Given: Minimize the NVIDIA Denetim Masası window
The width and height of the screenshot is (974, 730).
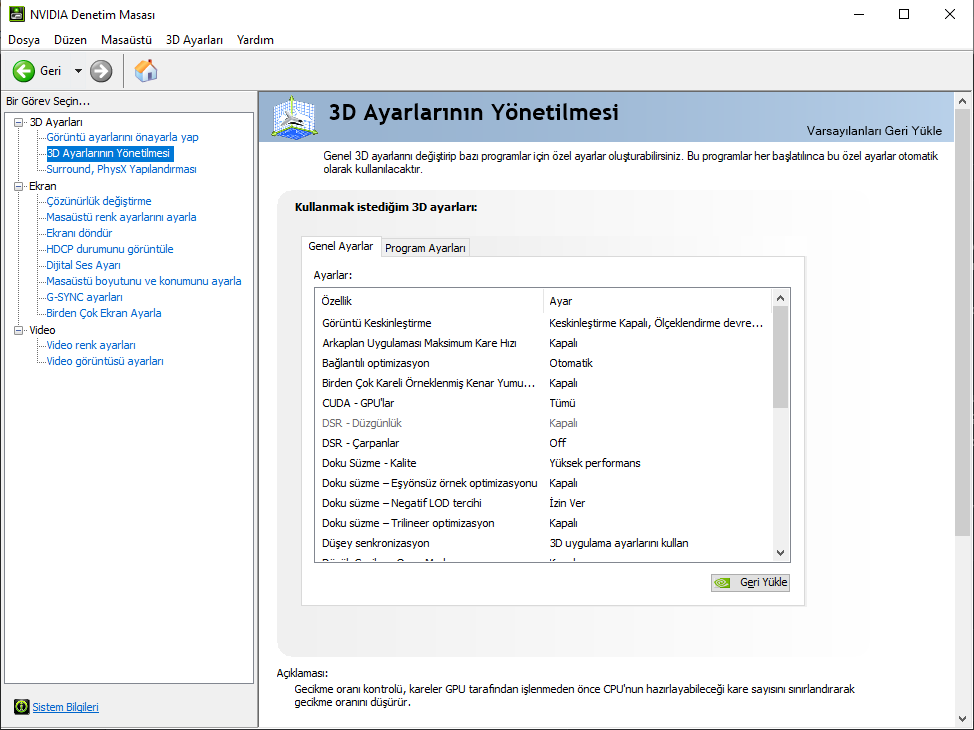Looking at the screenshot, I should click(859, 14).
